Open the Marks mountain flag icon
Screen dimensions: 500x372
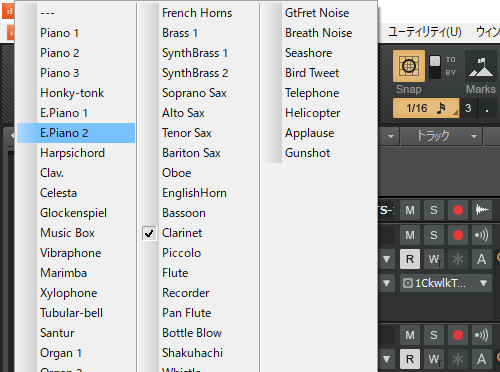[x=481, y=66]
